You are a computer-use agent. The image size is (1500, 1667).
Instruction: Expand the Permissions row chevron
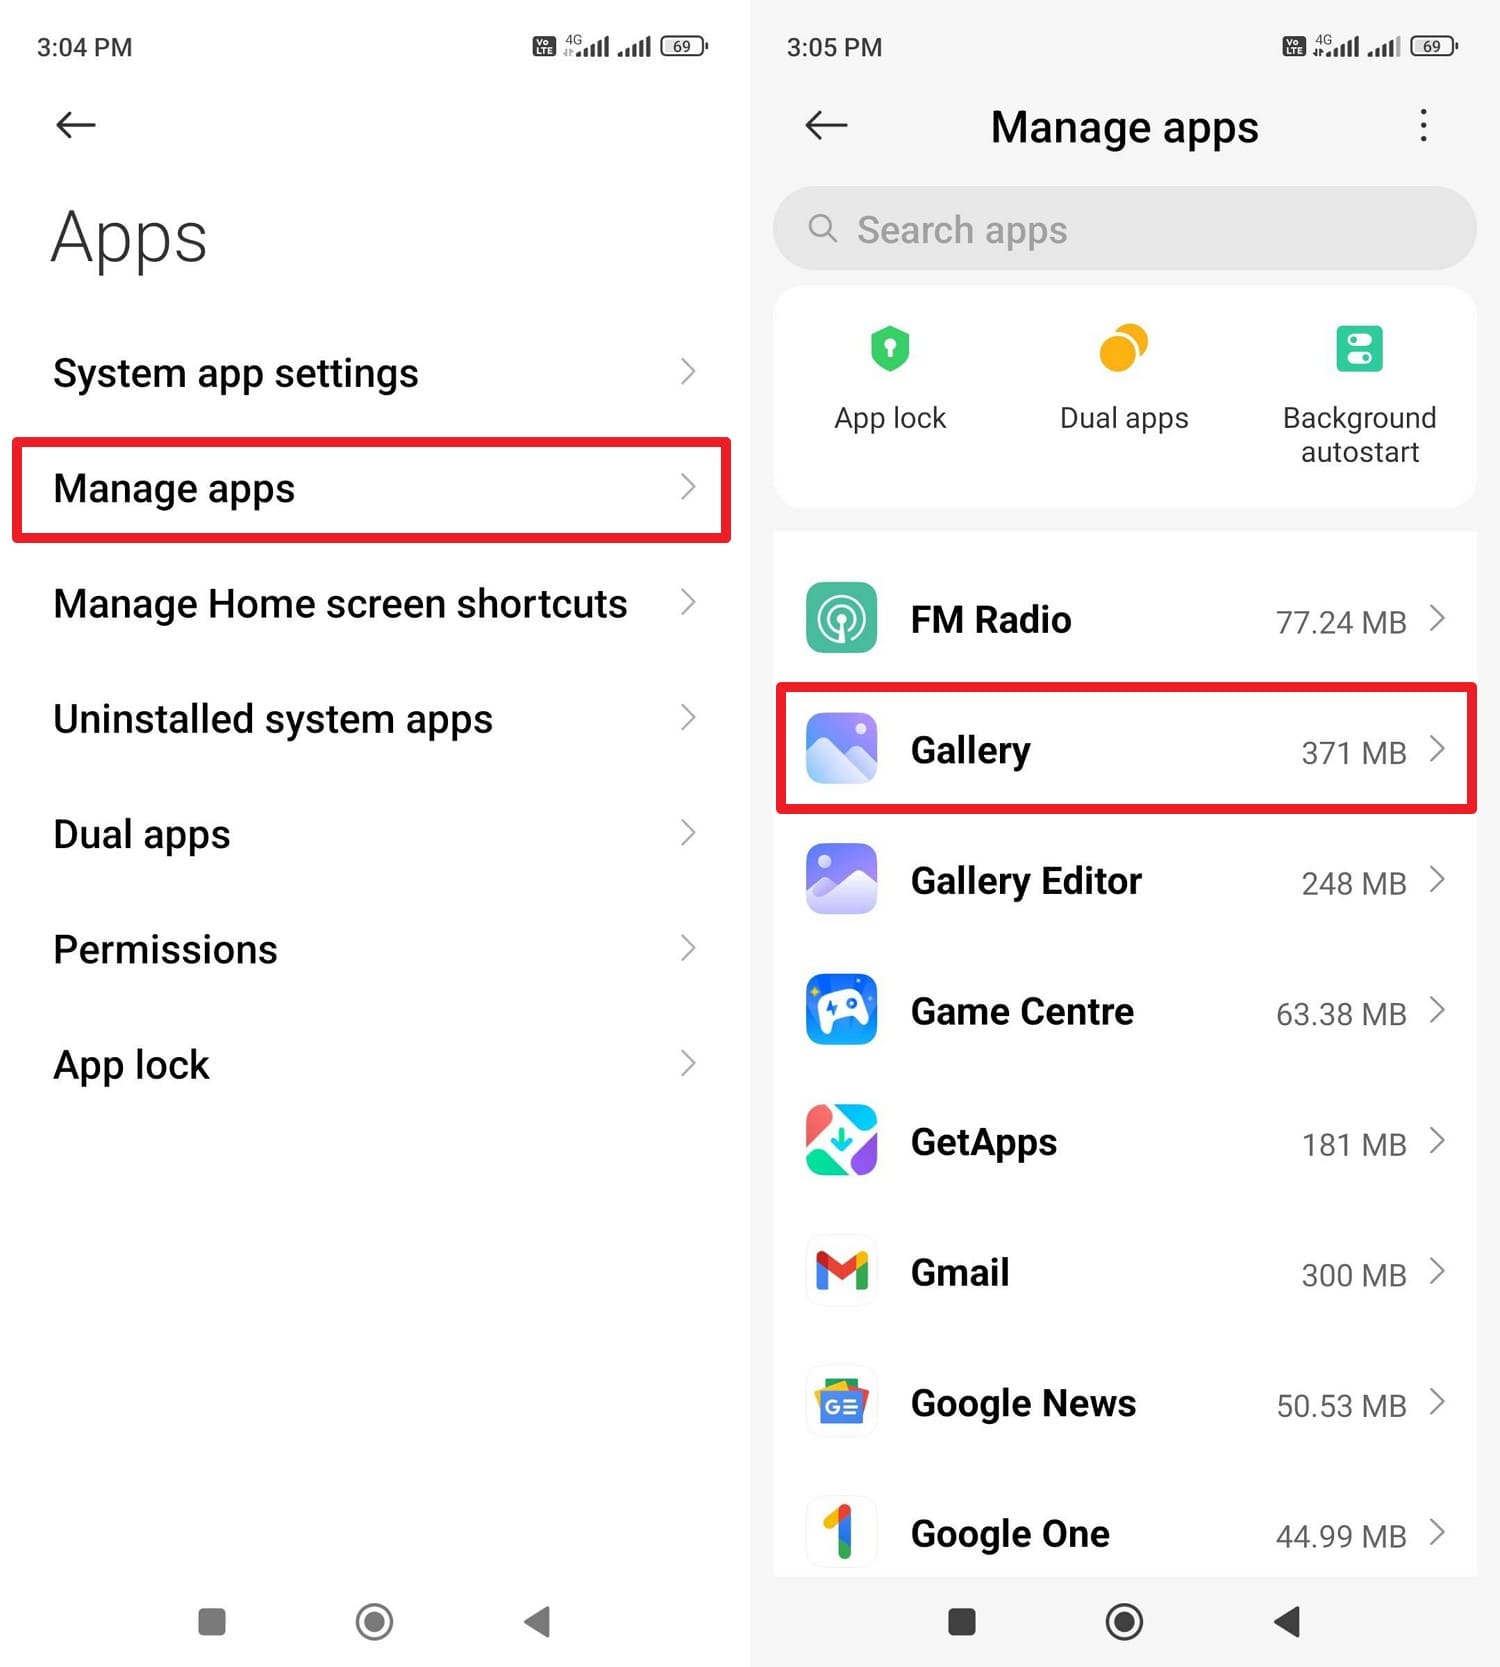tap(688, 948)
